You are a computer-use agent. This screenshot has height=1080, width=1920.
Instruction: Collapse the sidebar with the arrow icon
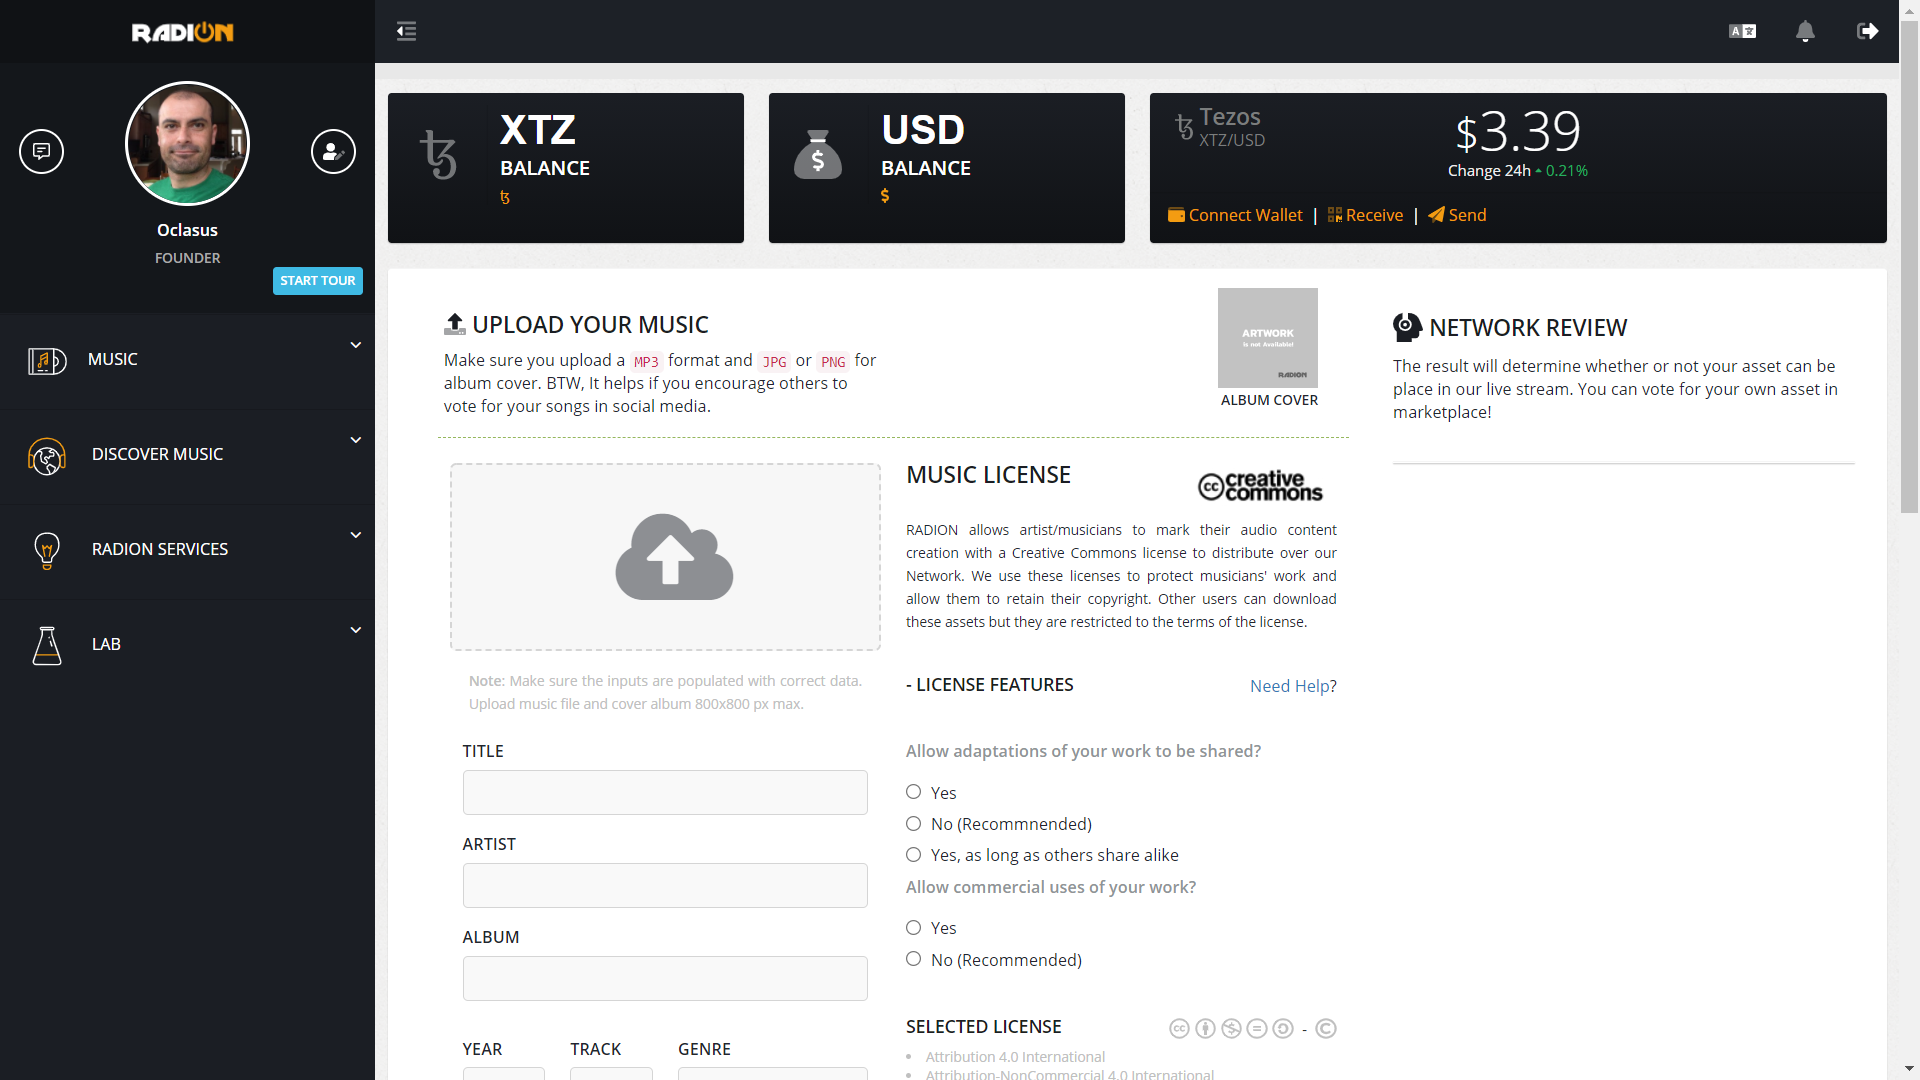coord(406,31)
